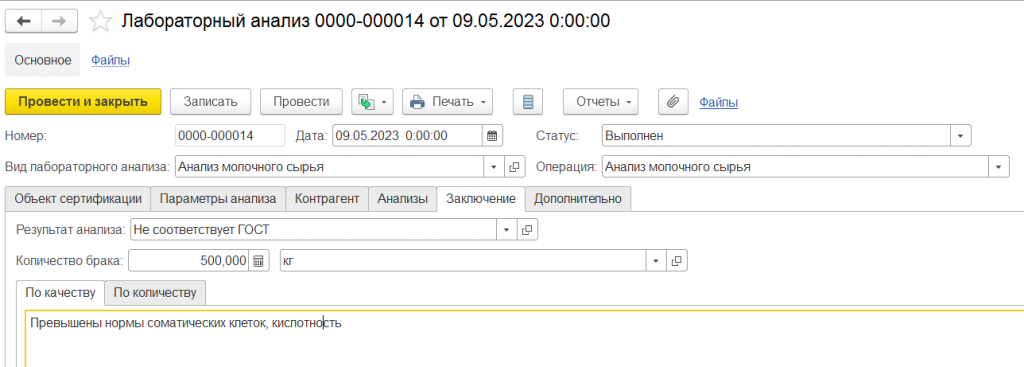This screenshot has height=367, width=1024.
Task: Click into the Номер field
Action: click(230, 136)
